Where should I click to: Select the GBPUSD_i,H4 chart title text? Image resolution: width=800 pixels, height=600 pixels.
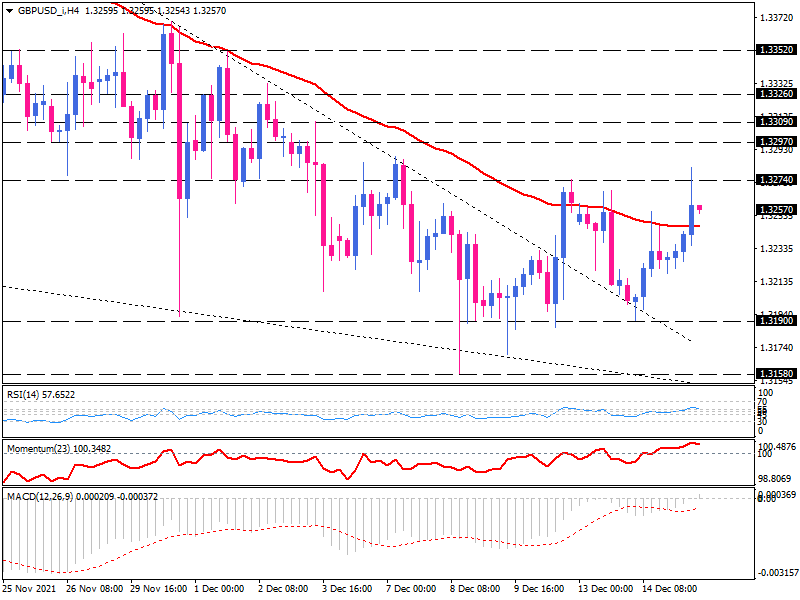click(x=49, y=9)
